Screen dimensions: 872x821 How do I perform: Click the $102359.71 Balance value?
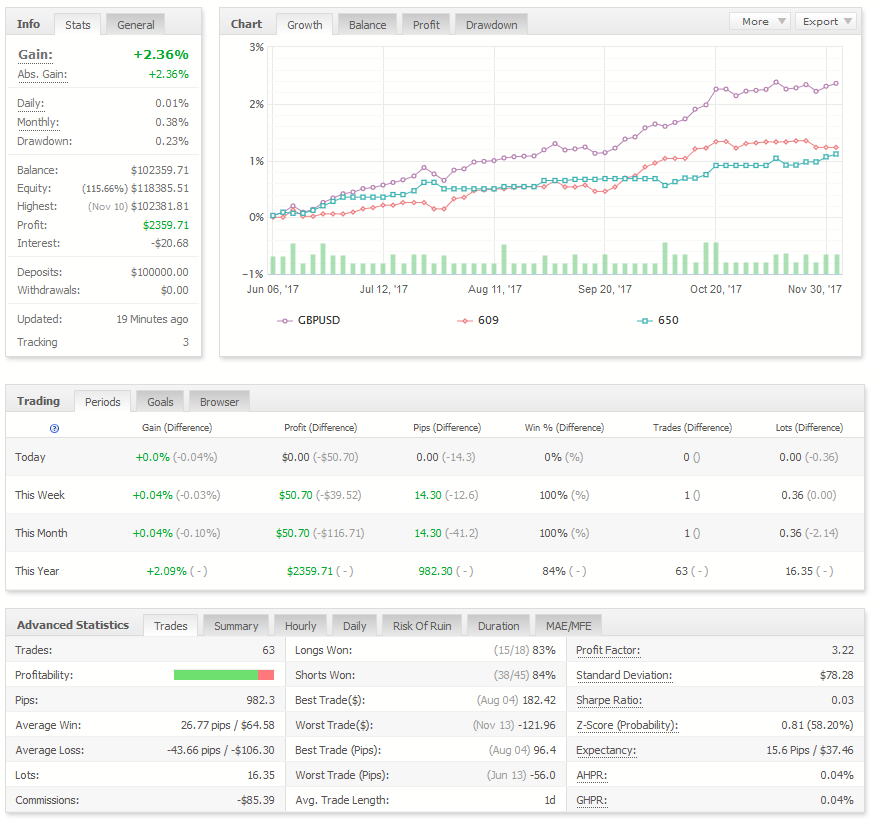coord(160,170)
